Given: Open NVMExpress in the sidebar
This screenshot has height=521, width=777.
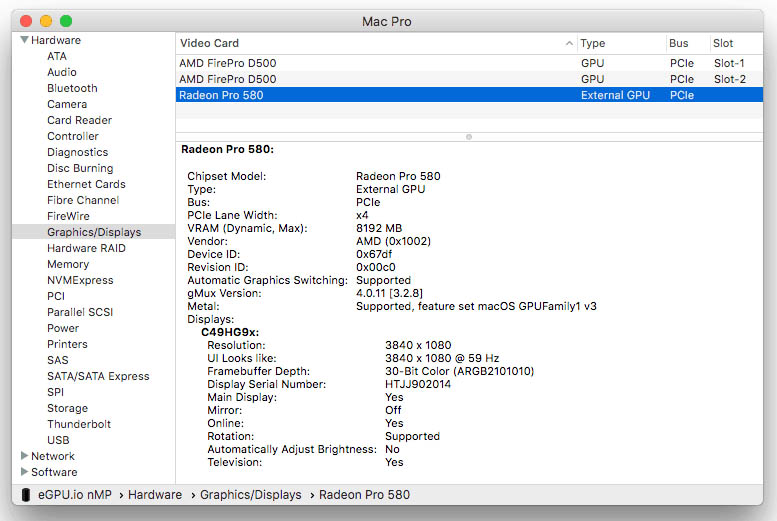Looking at the screenshot, I should 80,280.
